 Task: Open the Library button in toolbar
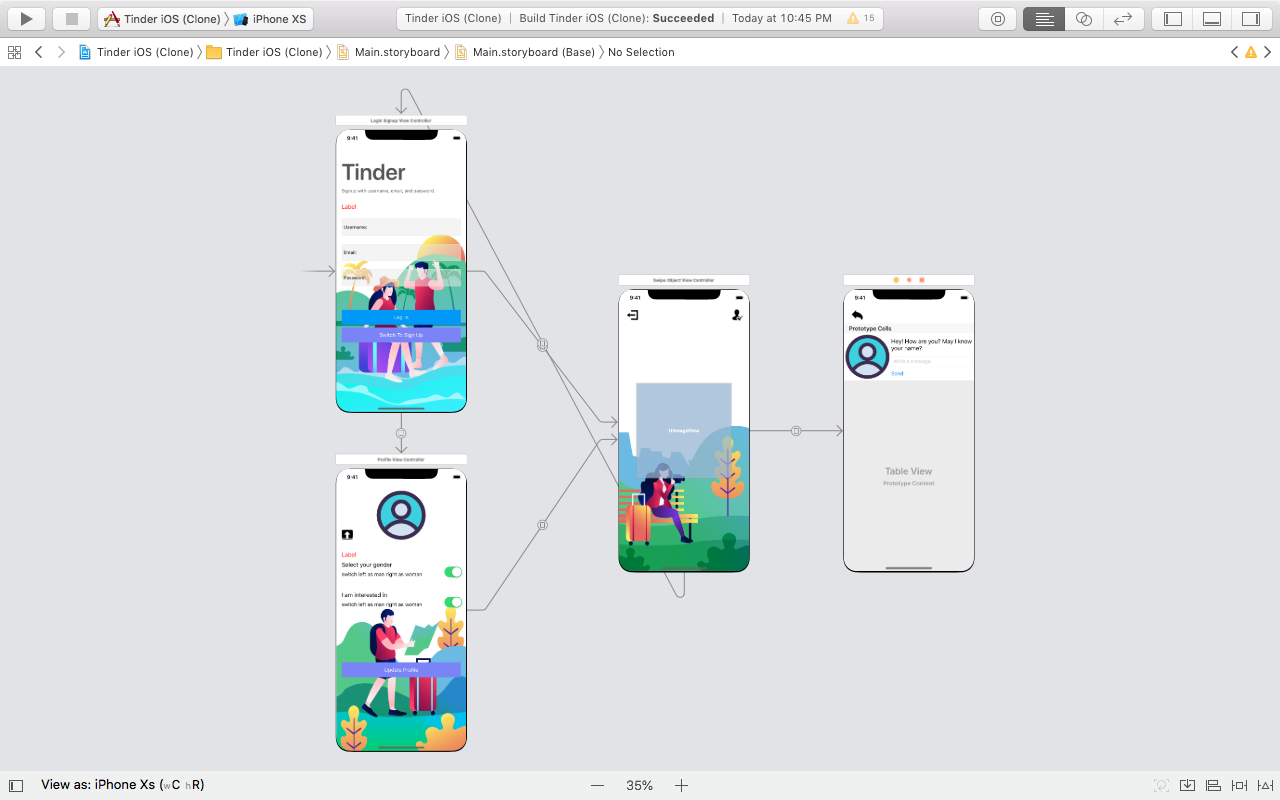coord(997,18)
